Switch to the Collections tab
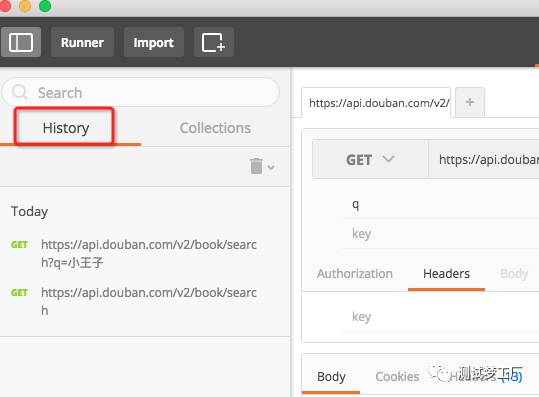Screen dimensions: 539x397 [x=215, y=128]
